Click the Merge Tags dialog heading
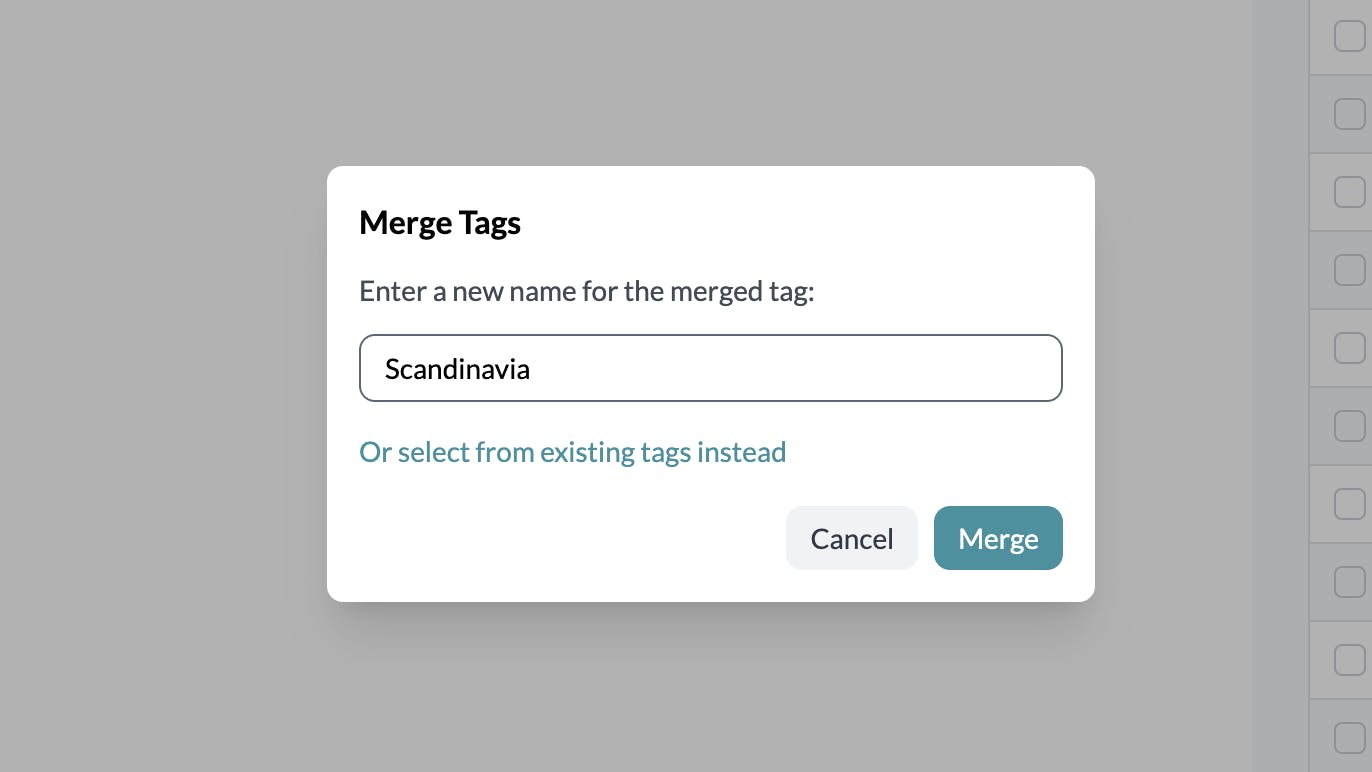The image size is (1372, 772). [x=440, y=222]
